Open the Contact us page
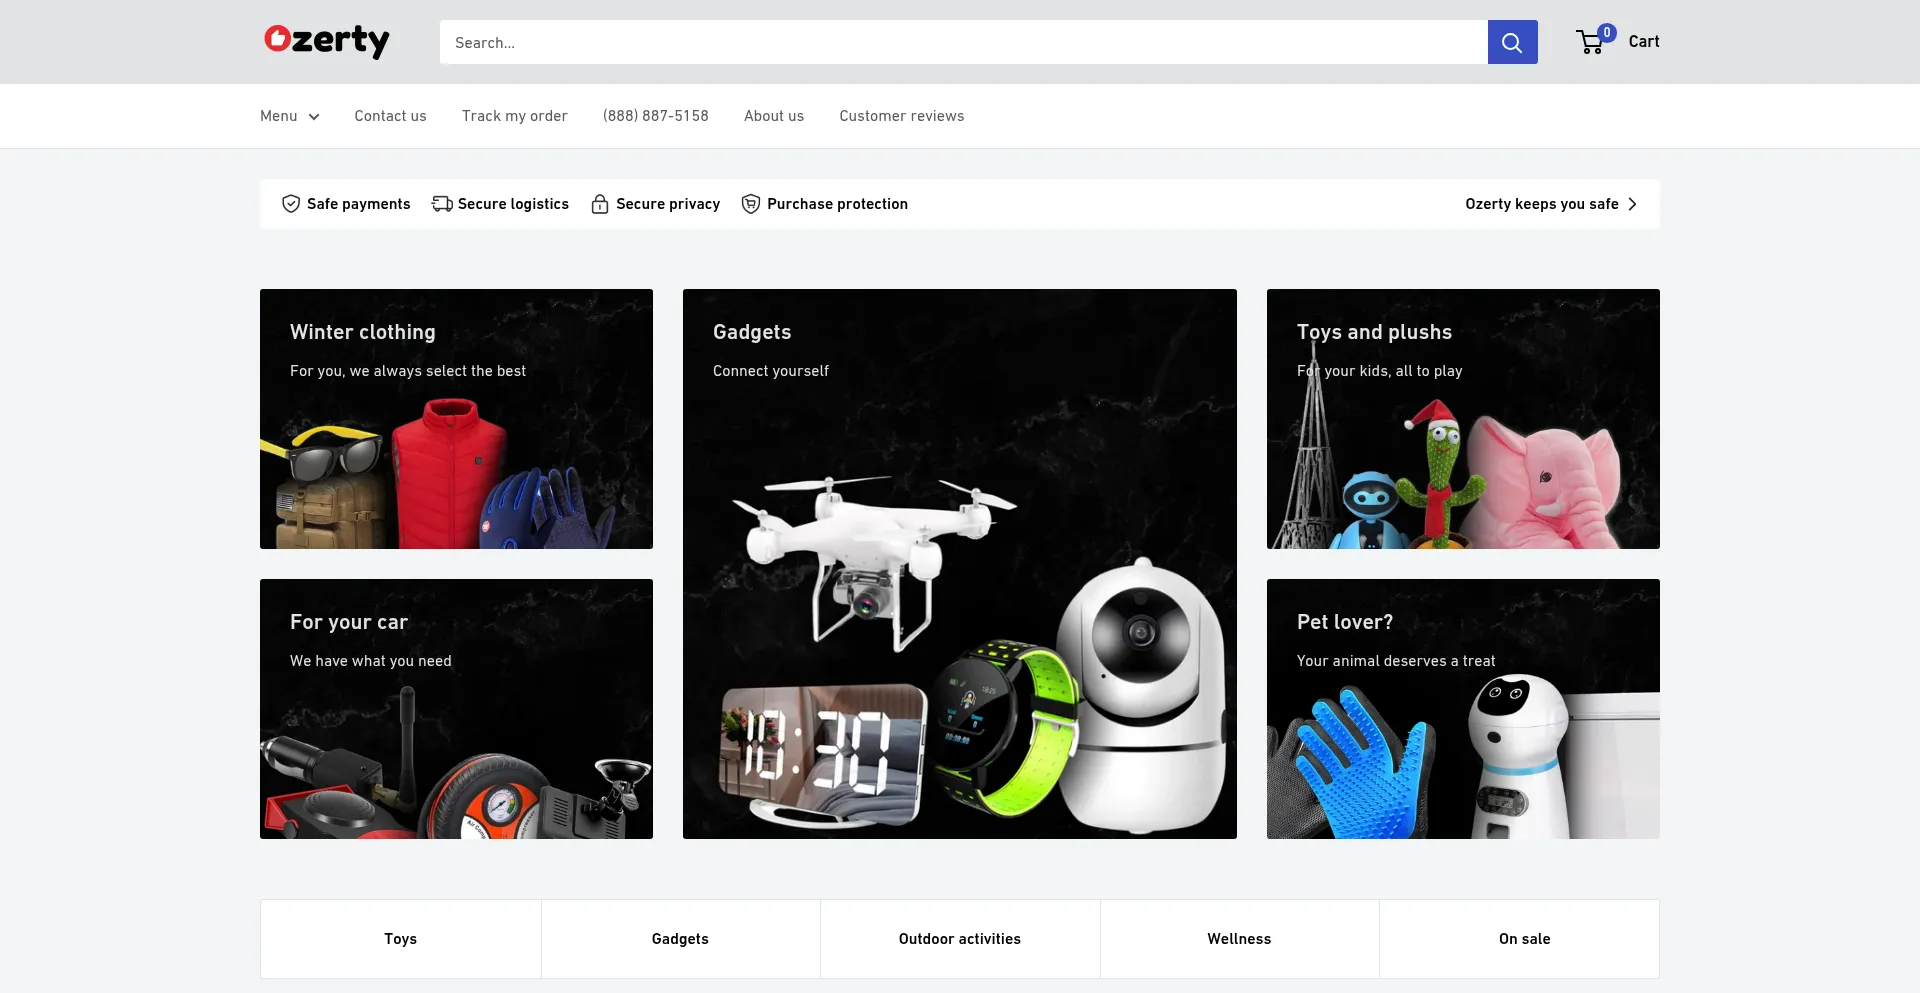This screenshot has height=993, width=1920. (x=390, y=116)
